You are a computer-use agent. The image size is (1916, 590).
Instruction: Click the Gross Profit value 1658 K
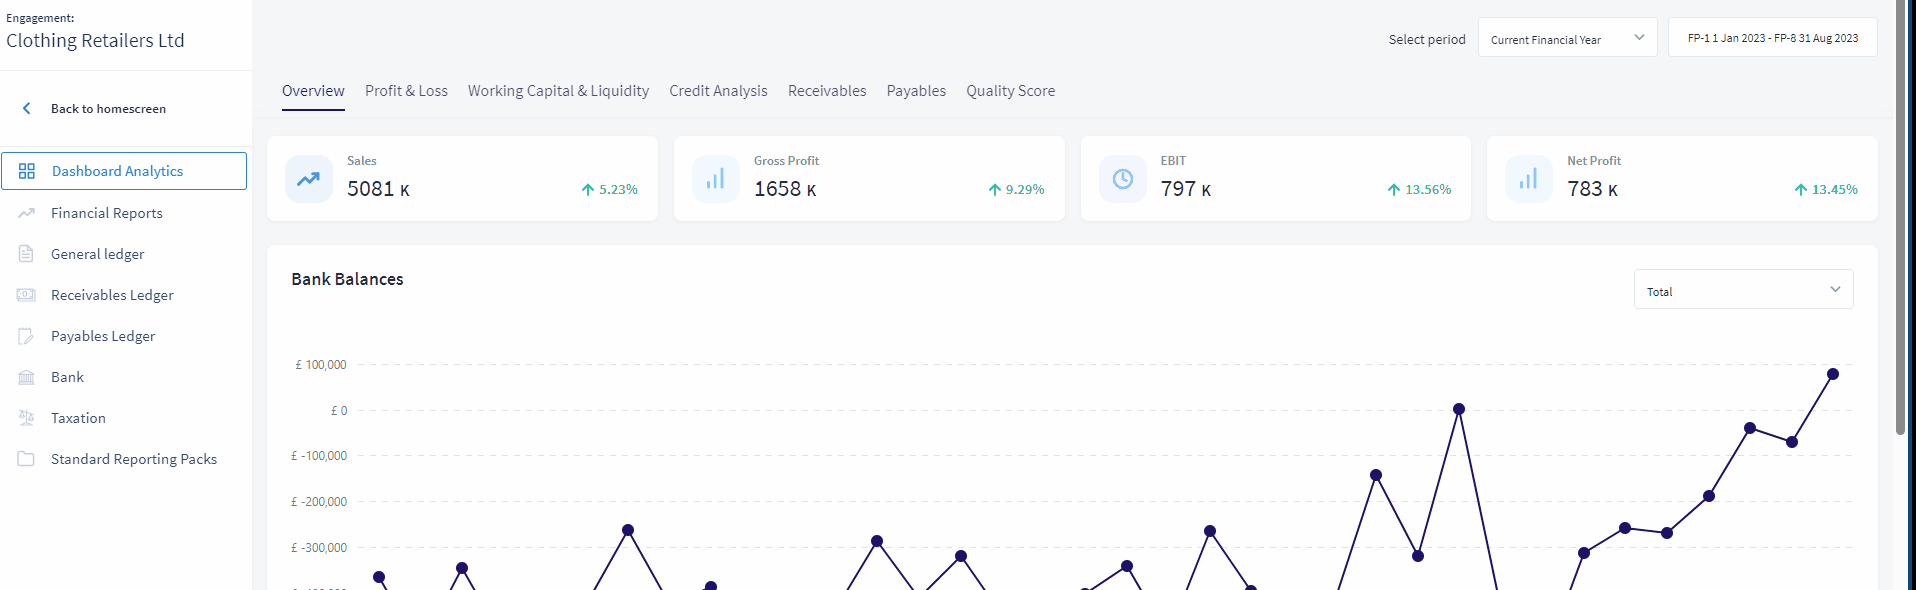(785, 189)
